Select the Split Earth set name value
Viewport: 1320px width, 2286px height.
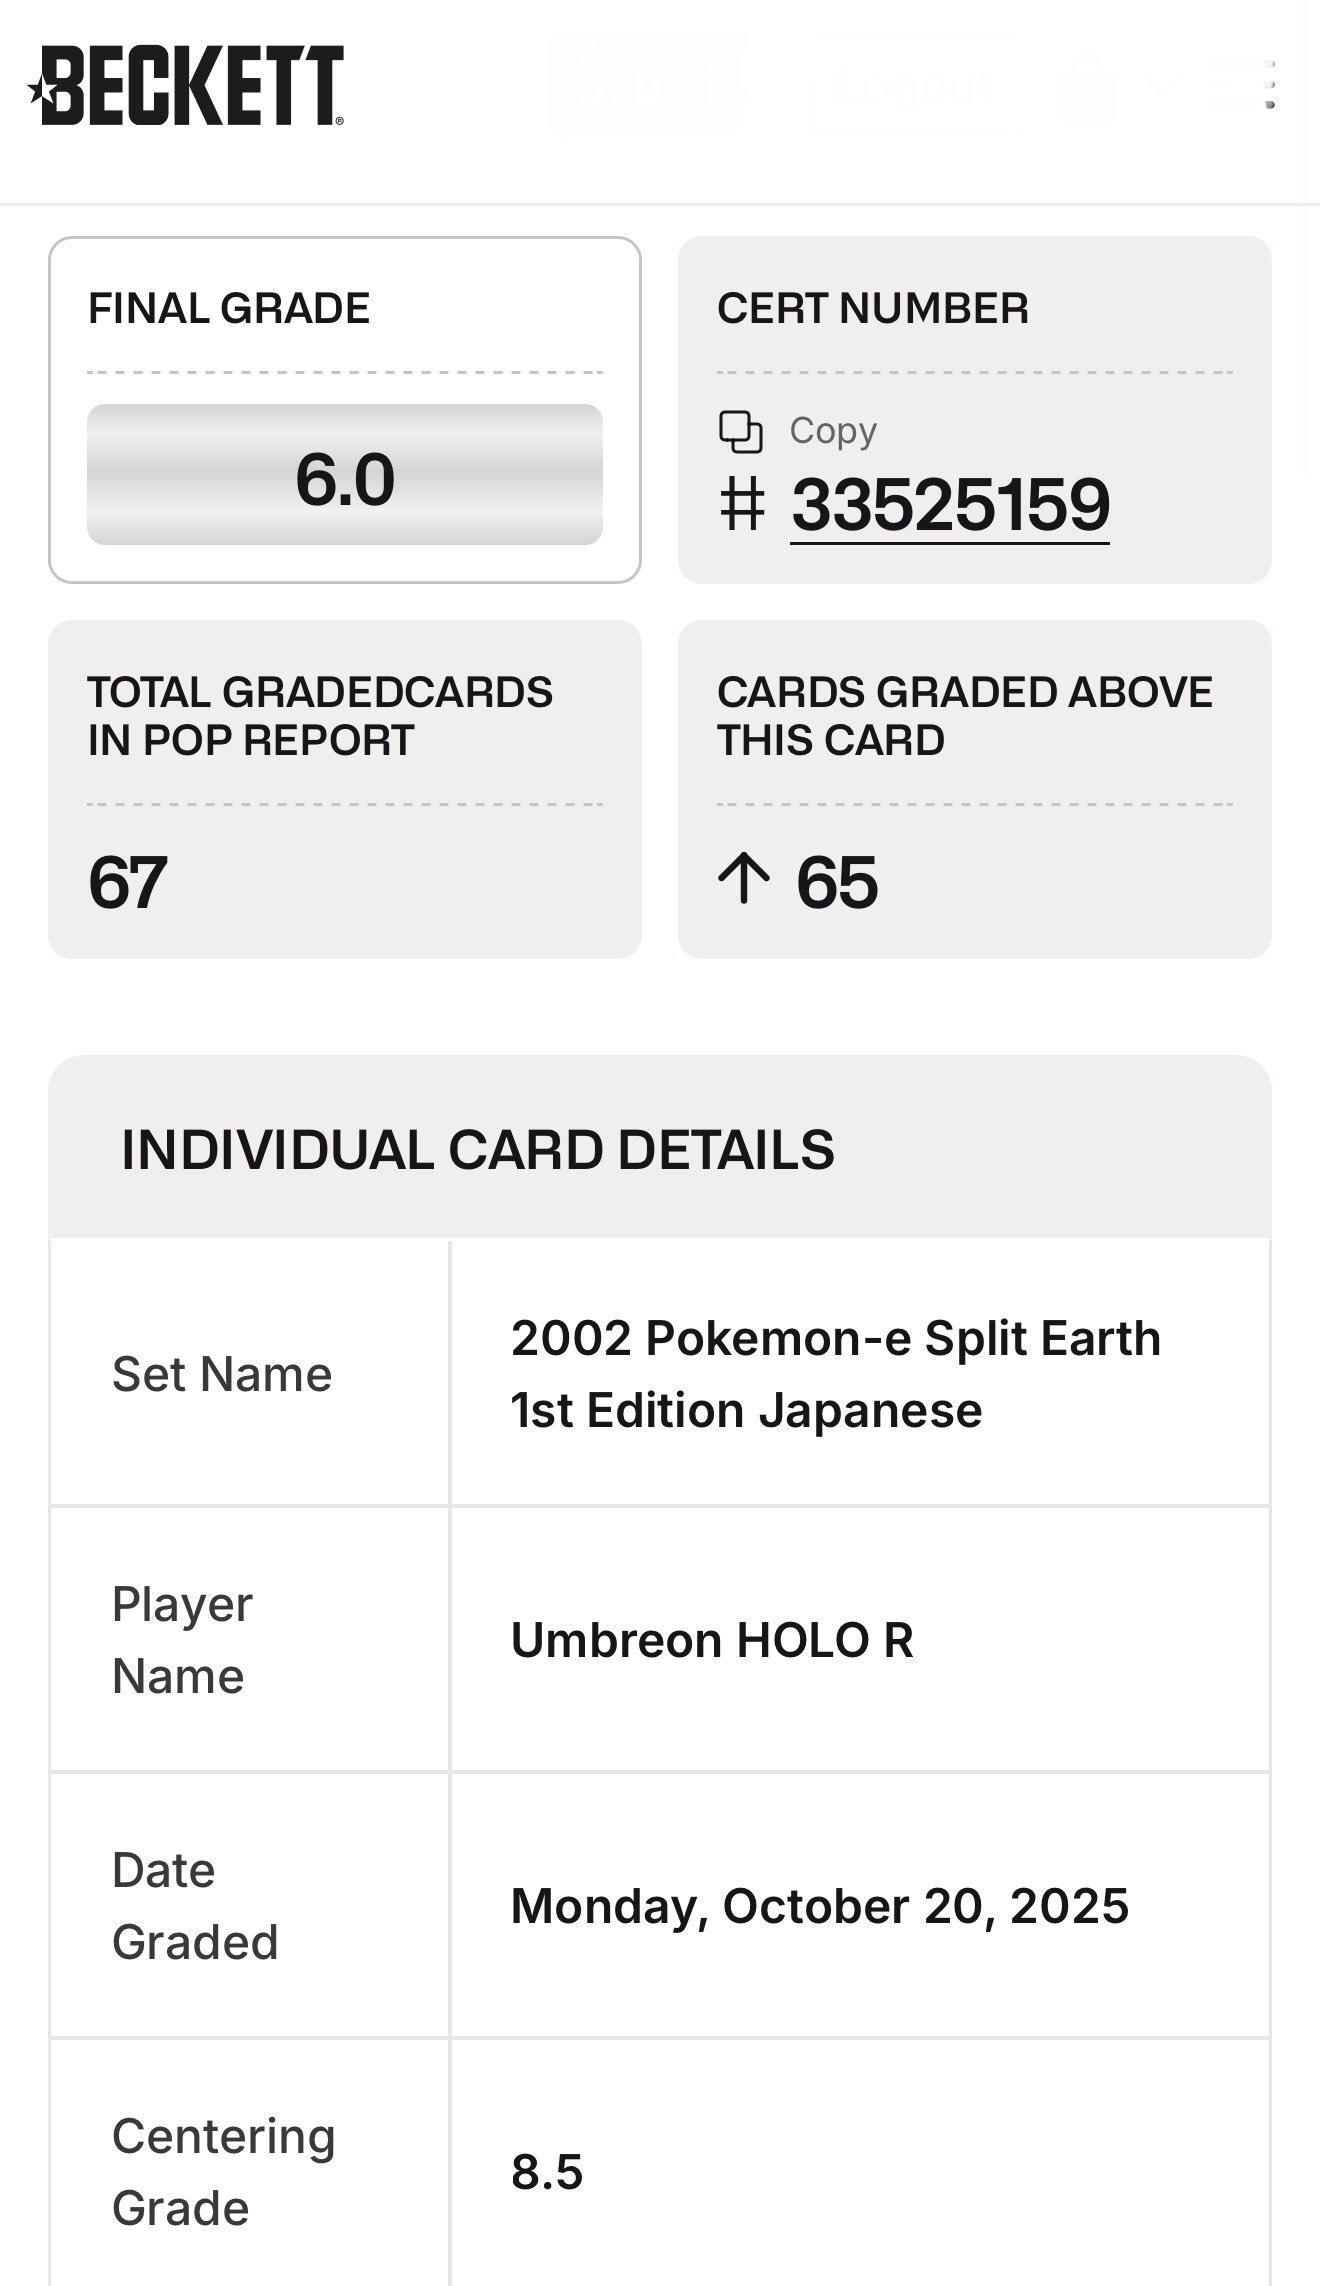pyautogui.click(x=835, y=1374)
